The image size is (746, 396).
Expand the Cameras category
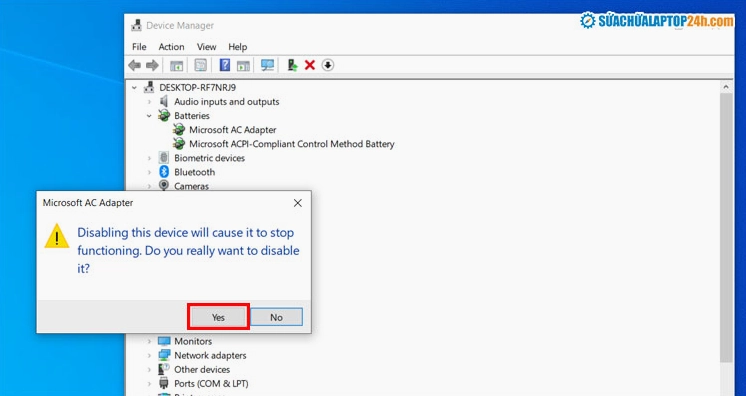[x=149, y=186]
